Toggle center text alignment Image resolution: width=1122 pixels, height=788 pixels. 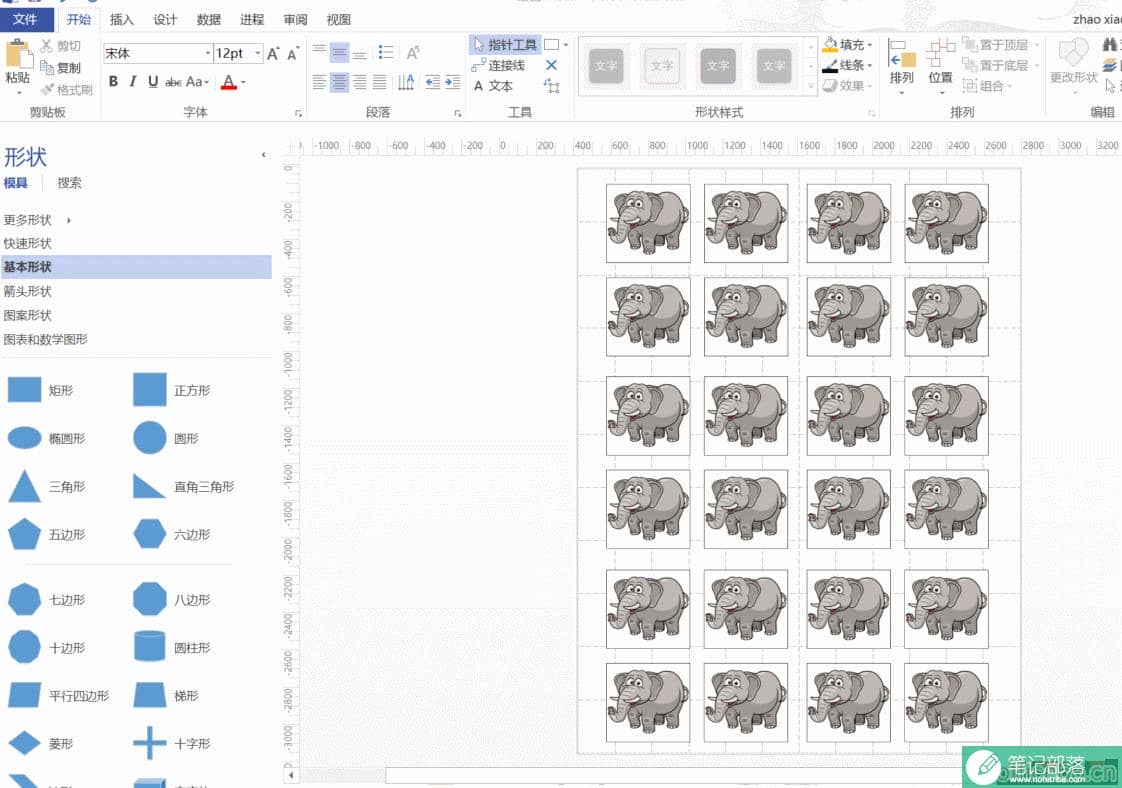pos(339,82)
